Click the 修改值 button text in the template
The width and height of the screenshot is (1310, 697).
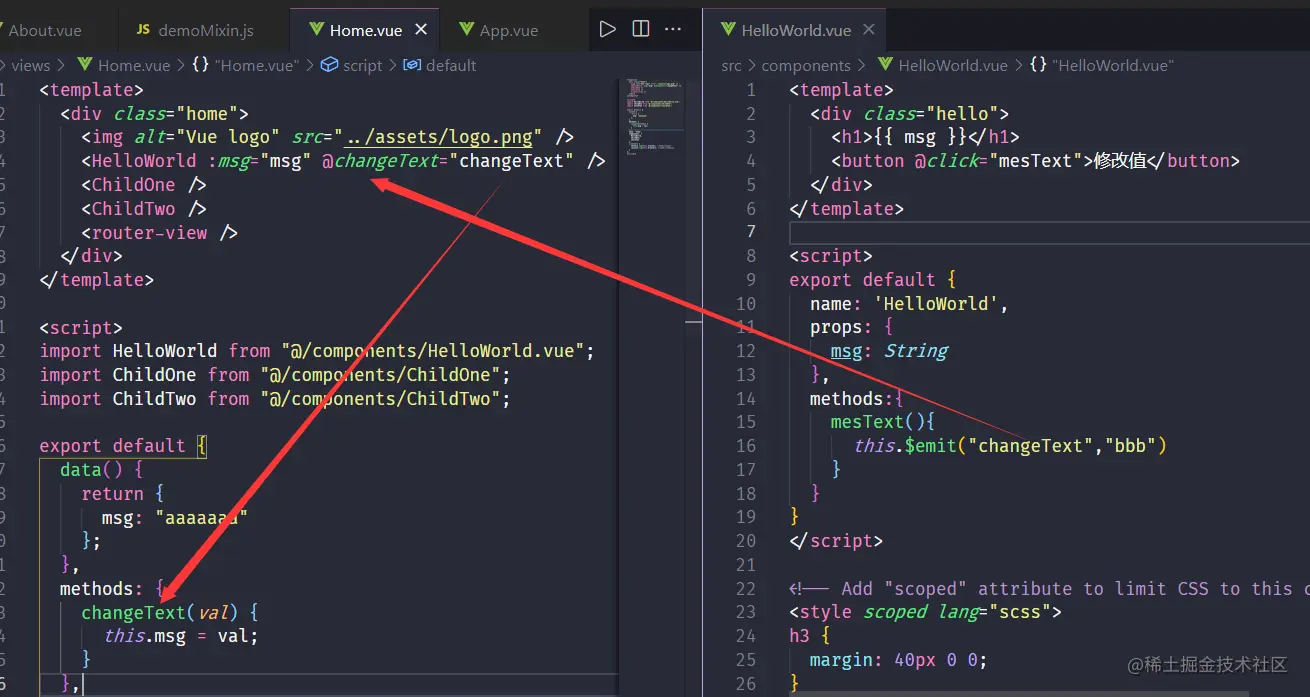1120,161
